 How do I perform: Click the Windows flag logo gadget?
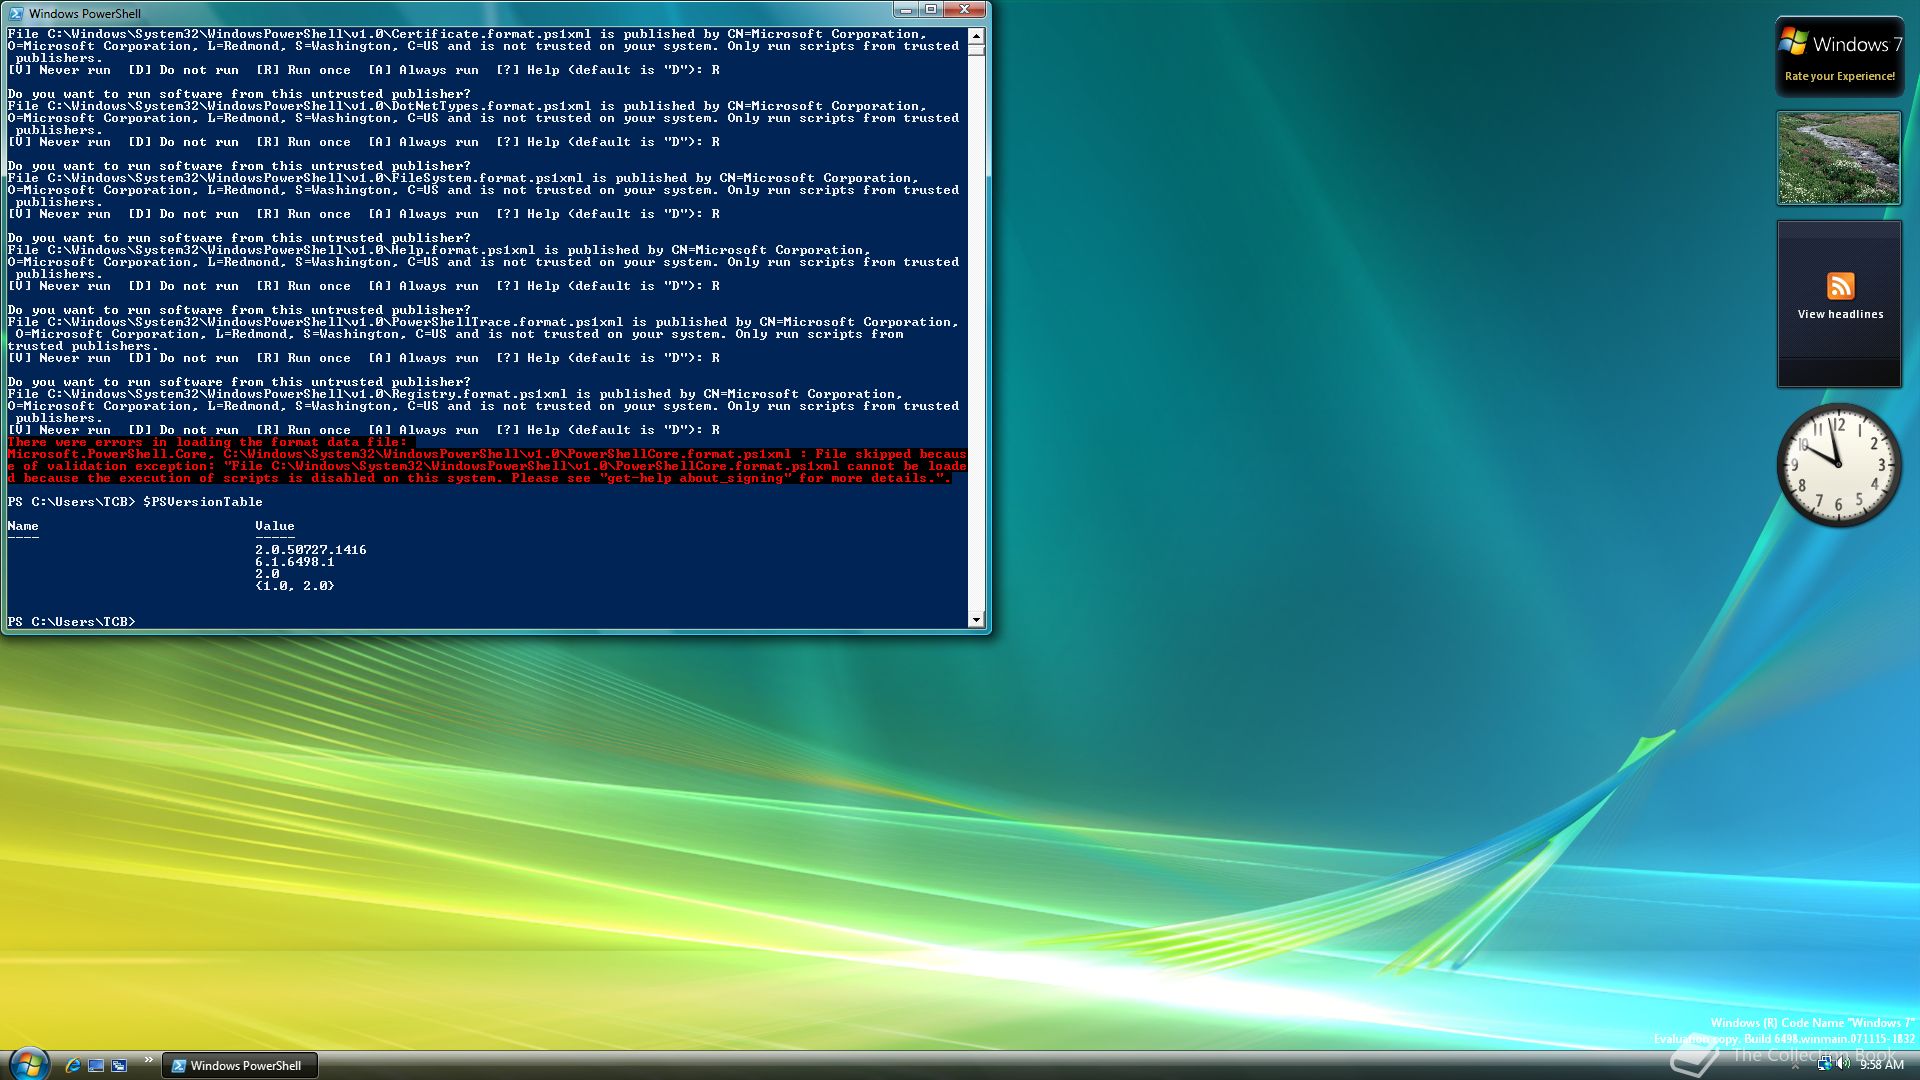tap(1794, 42)
